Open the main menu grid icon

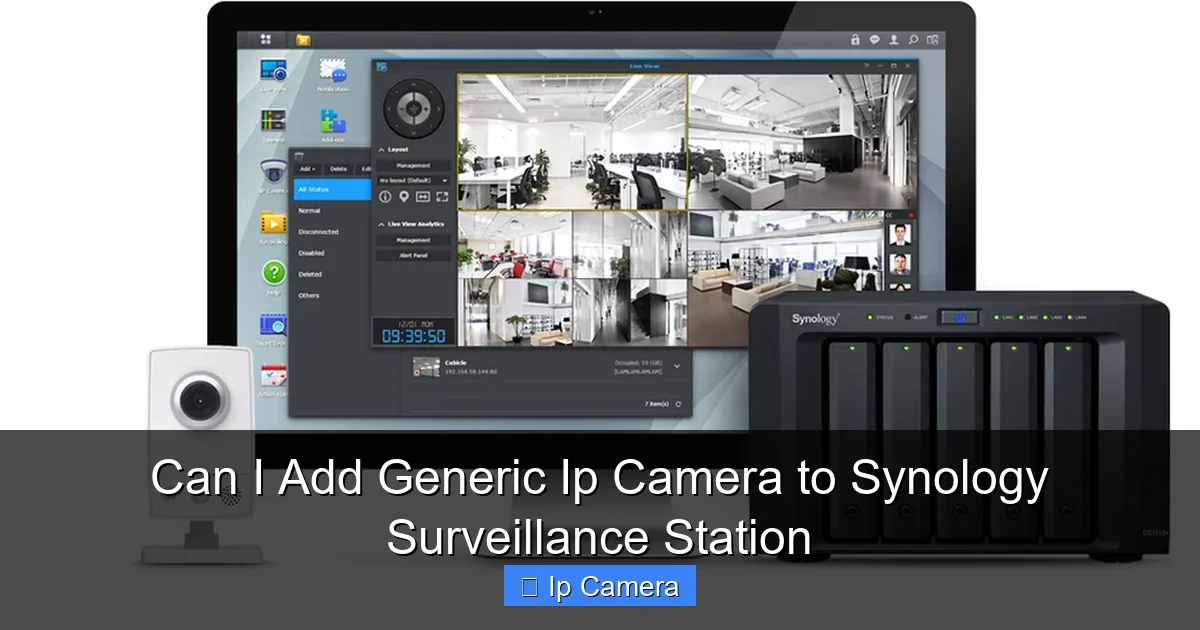coord(266,40)
